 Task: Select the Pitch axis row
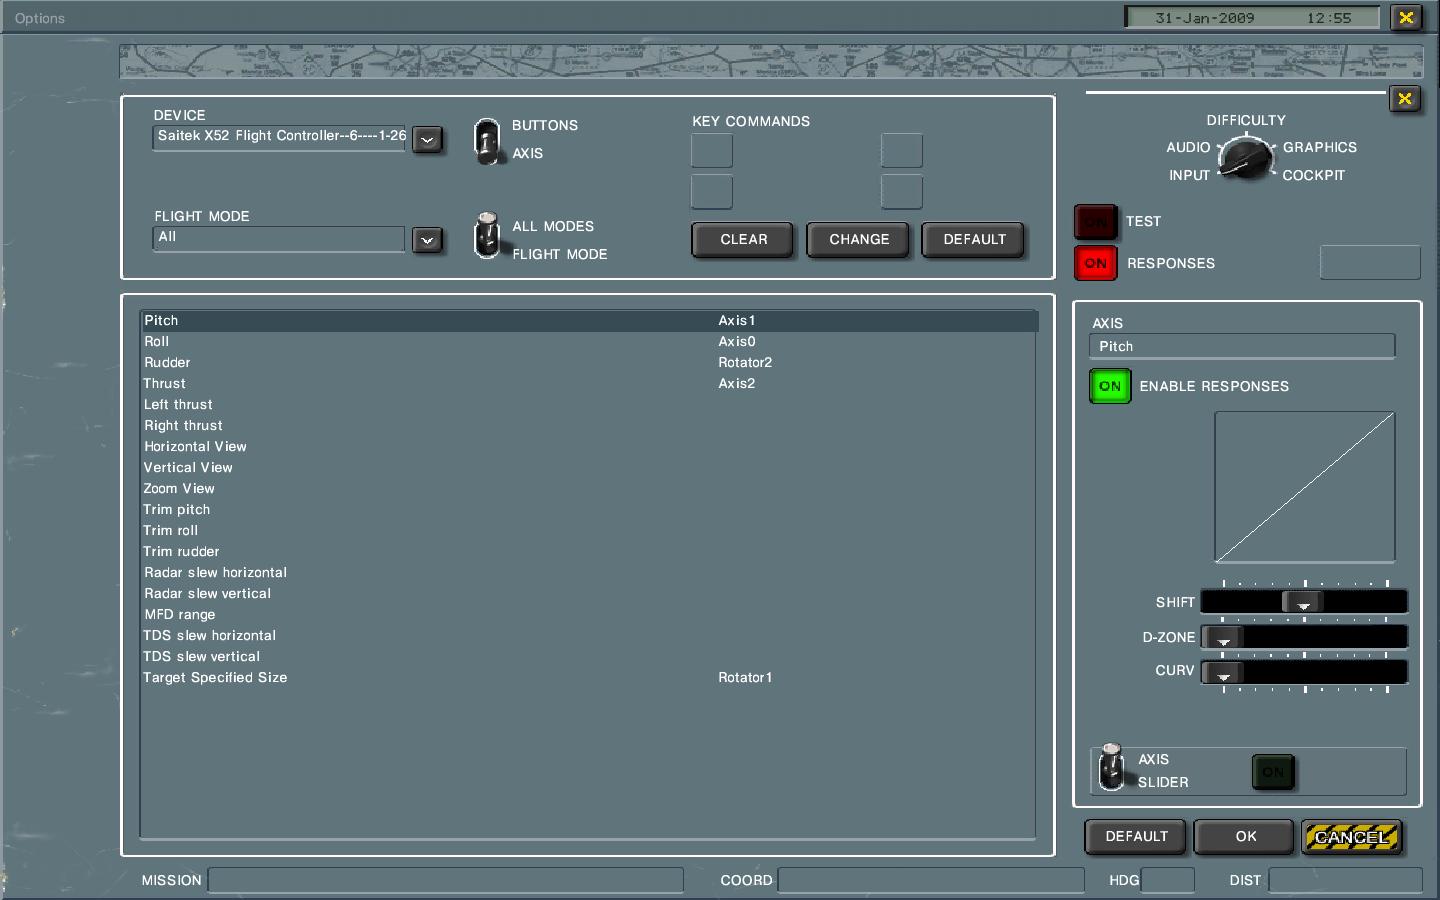coord(589,321)
